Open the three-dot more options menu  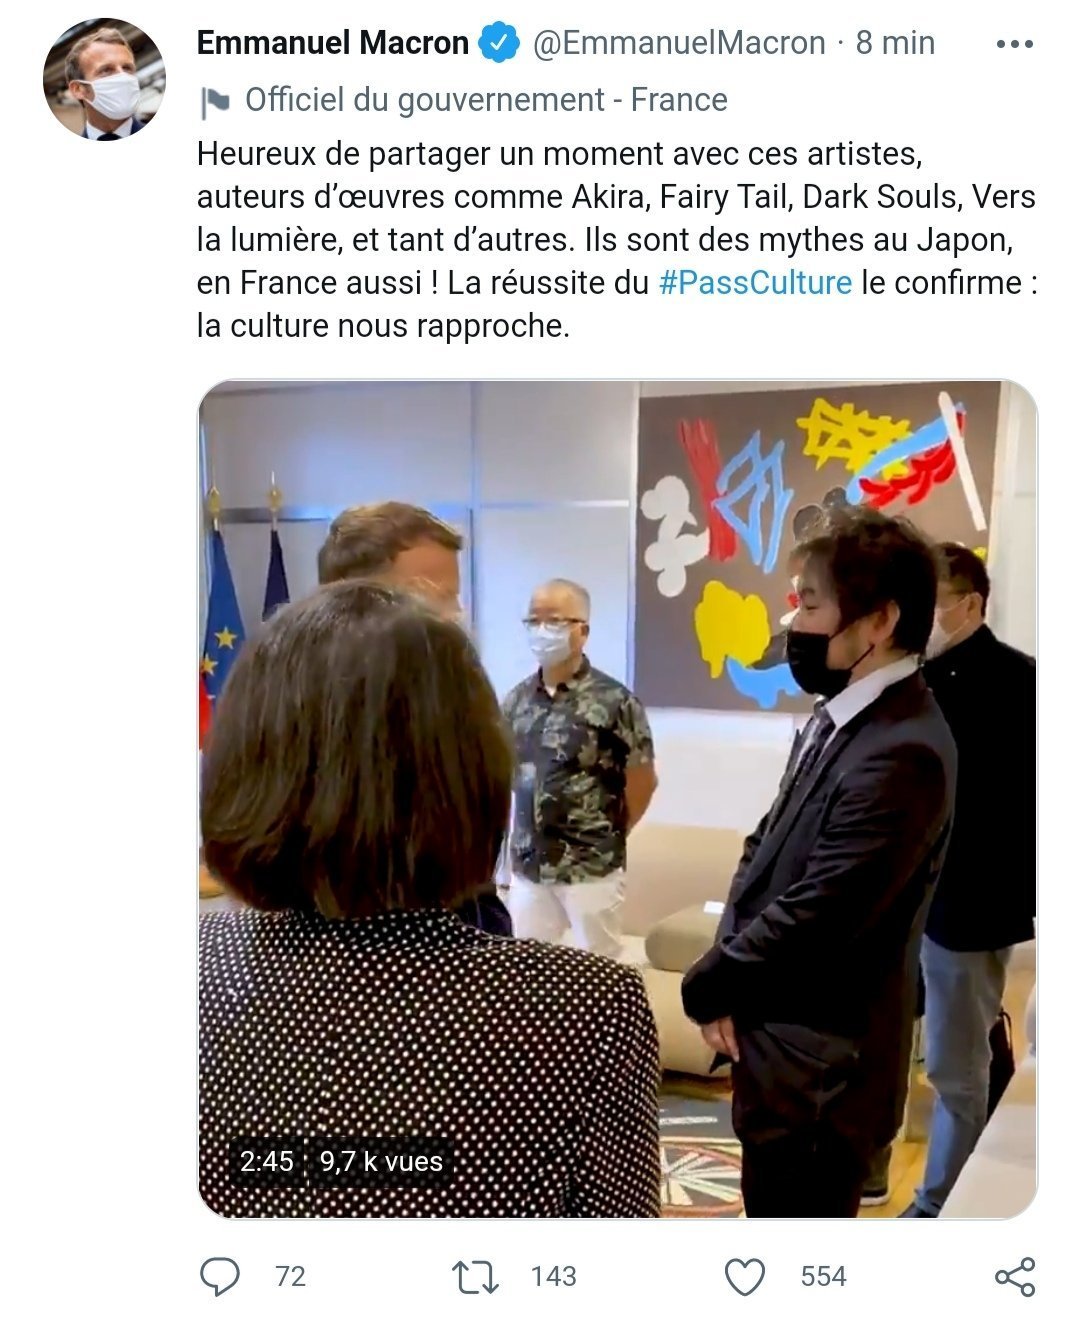pyautogui.click(x=1015, y=44)
